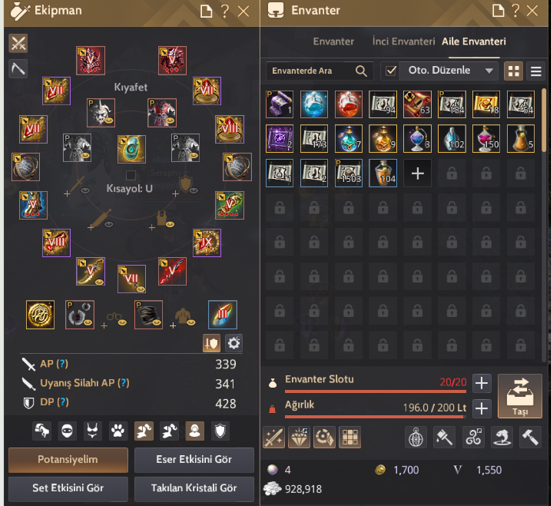Switch to İnci Envanteri tab
This screenshot has height=506, width=551.
pyautogui.click(x=403, y=41)
